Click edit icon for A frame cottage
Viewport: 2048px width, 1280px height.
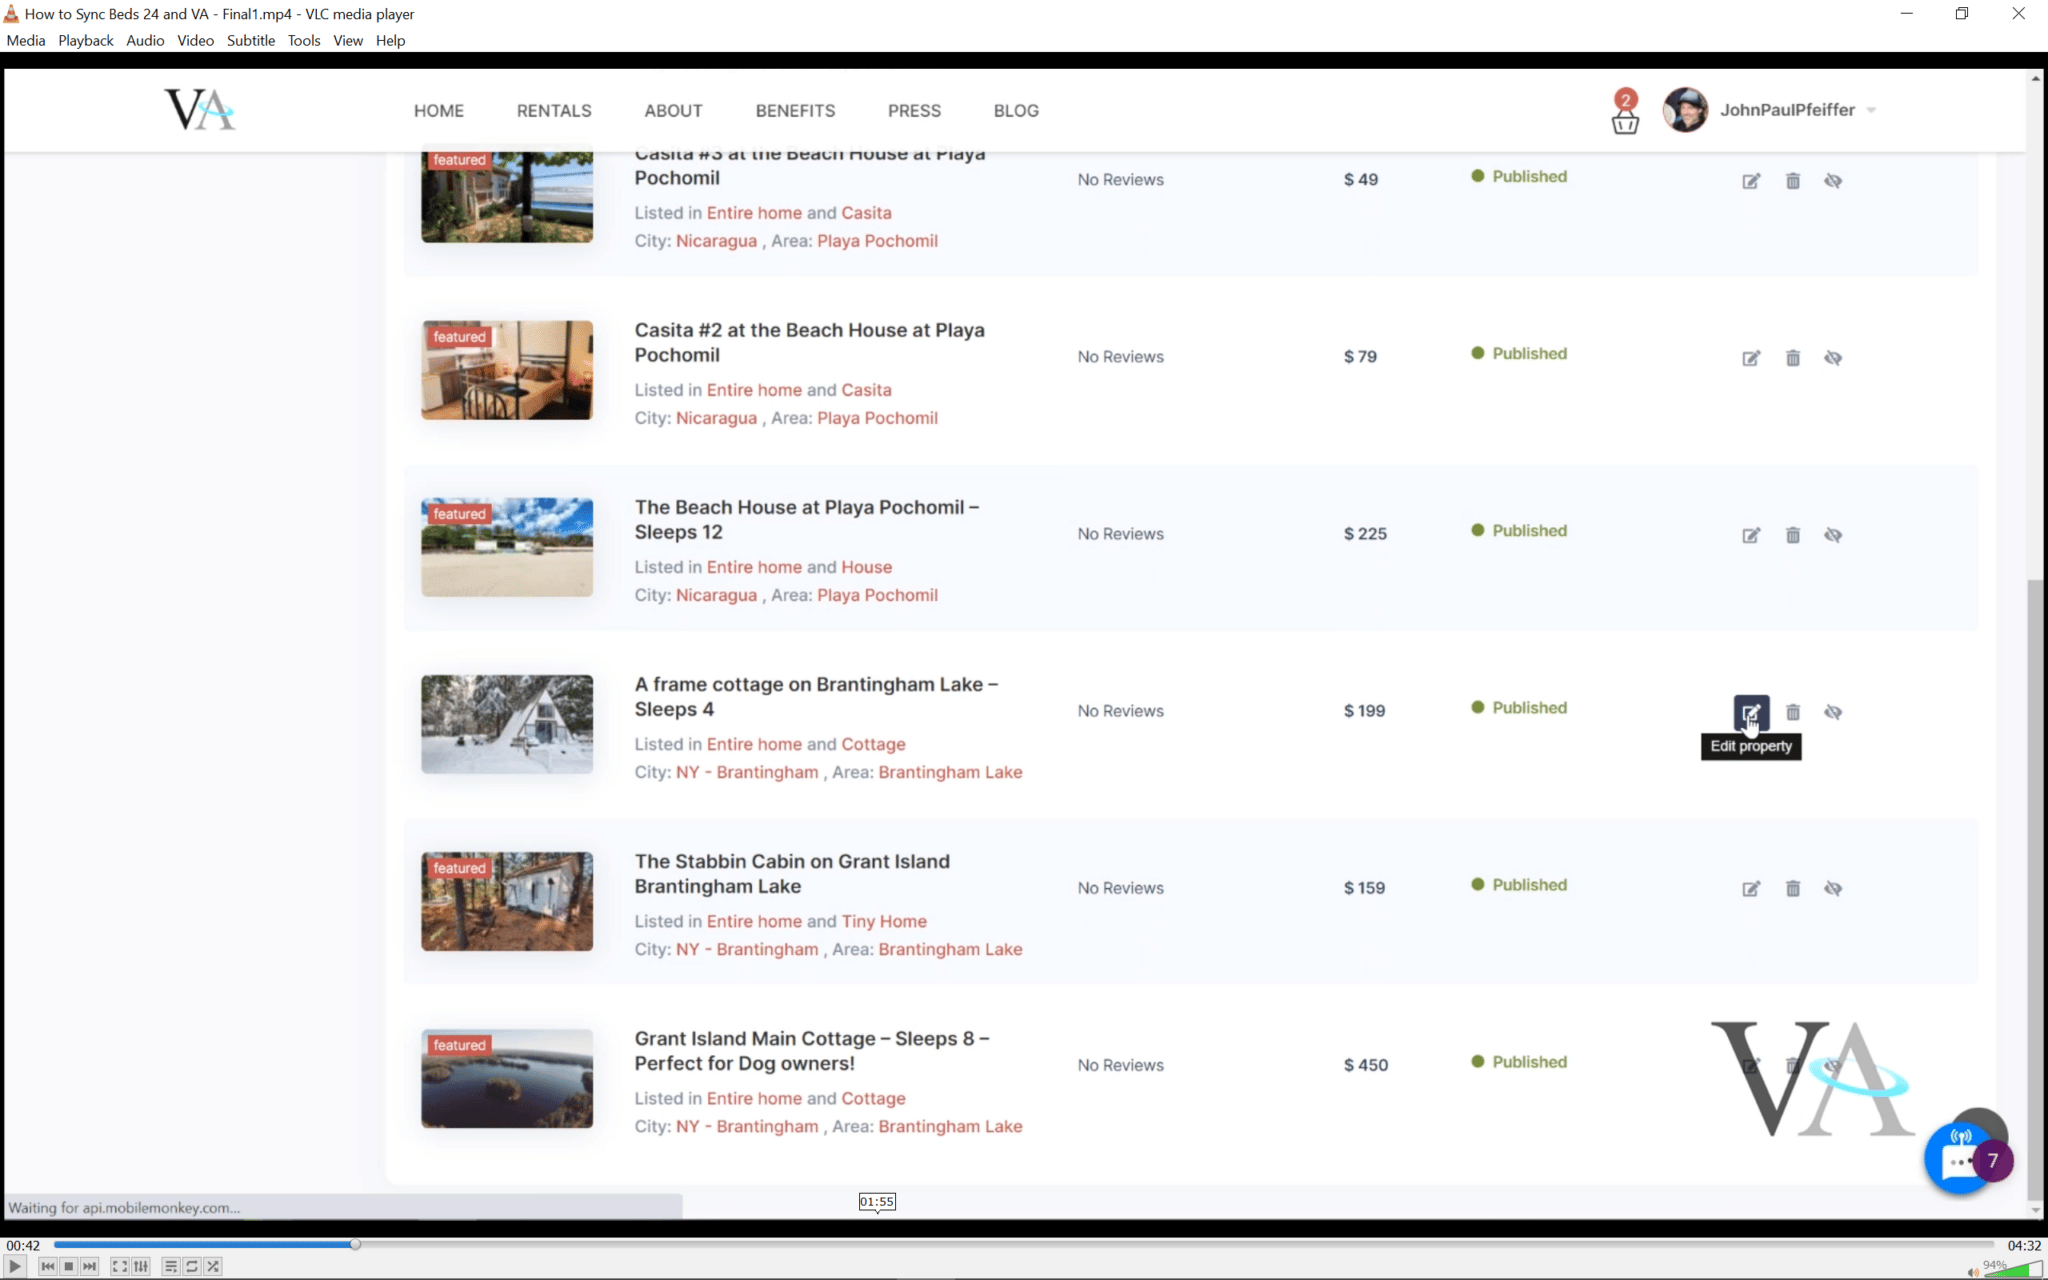click(x=1750, y=712)
